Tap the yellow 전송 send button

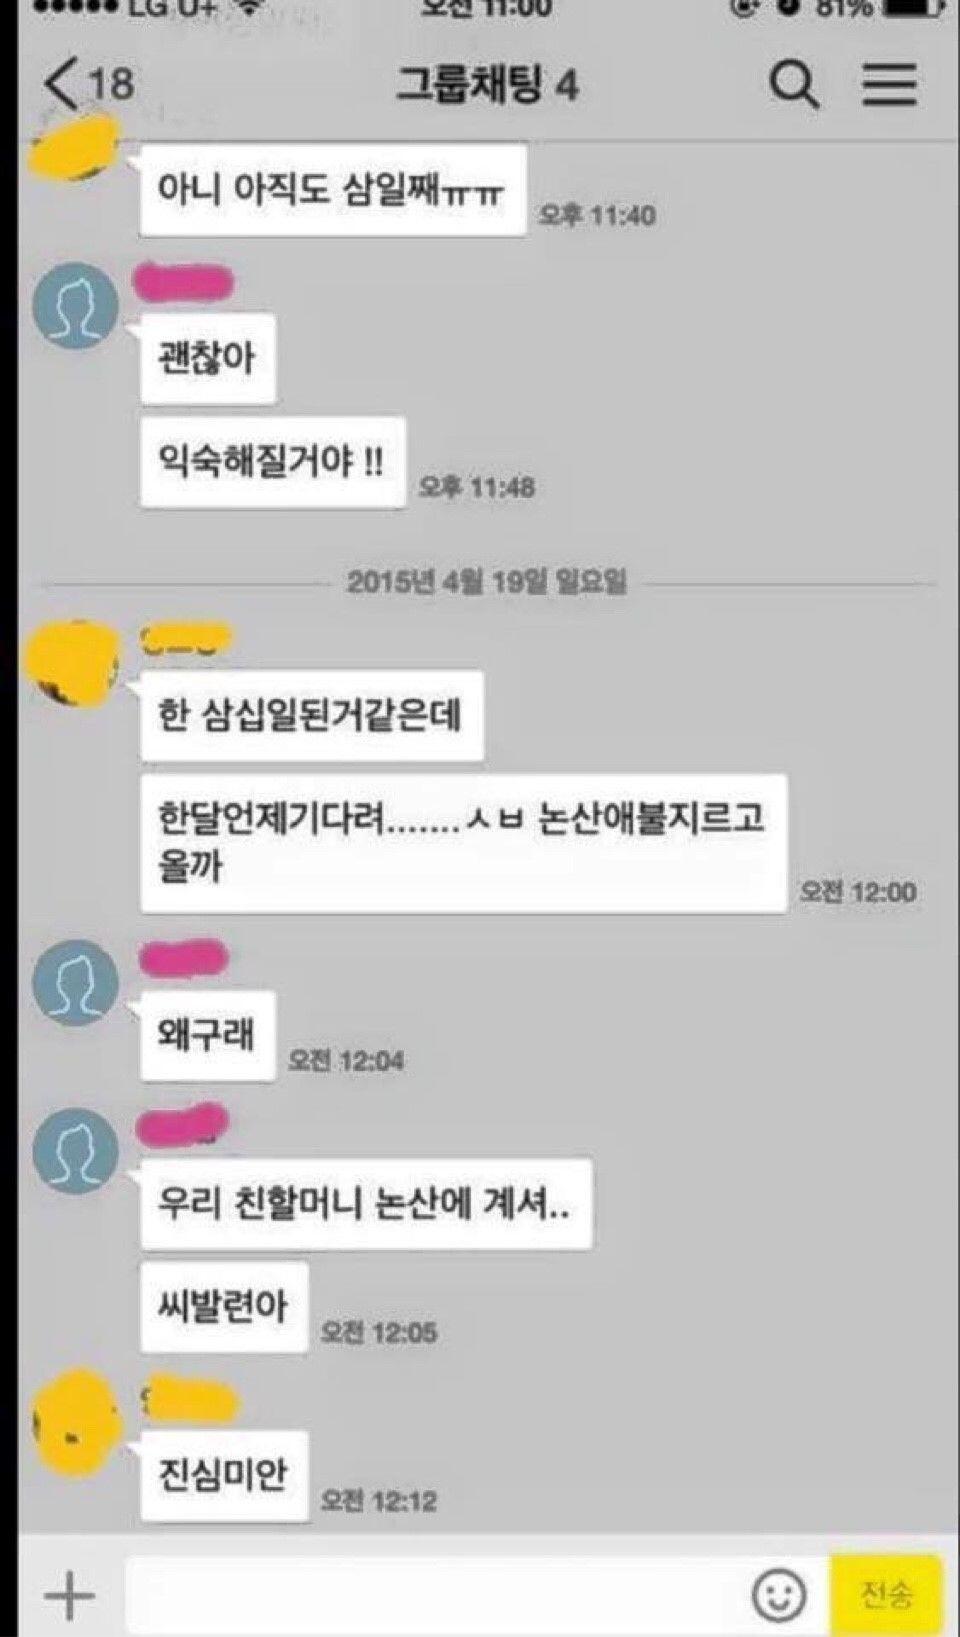(886, 1593)
